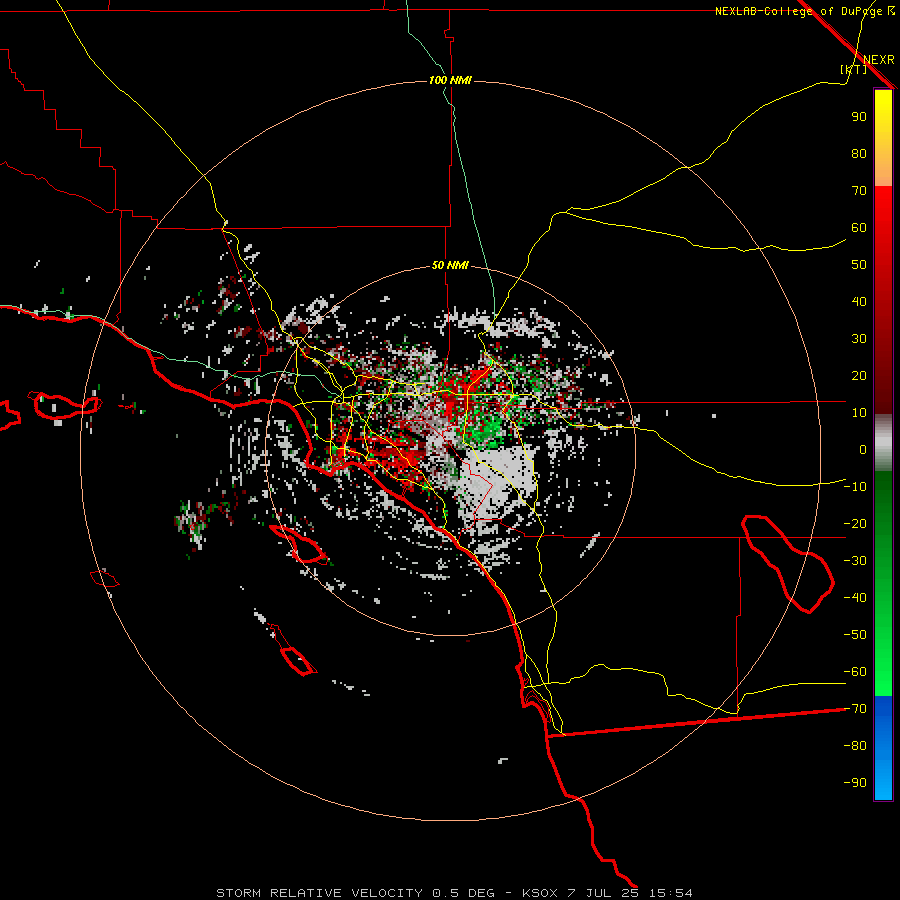Screen dimensions: 900x900
Task: Click the -30 scale value
Action: click(855, 561)
